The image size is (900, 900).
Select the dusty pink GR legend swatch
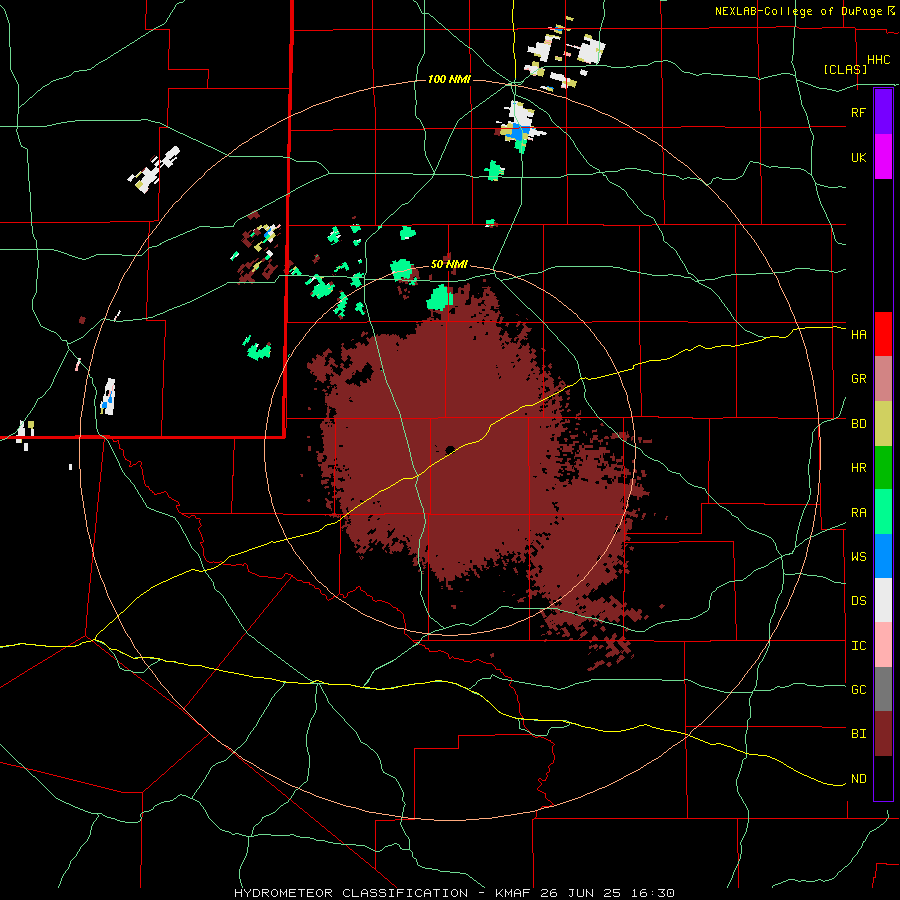(883, 379)
